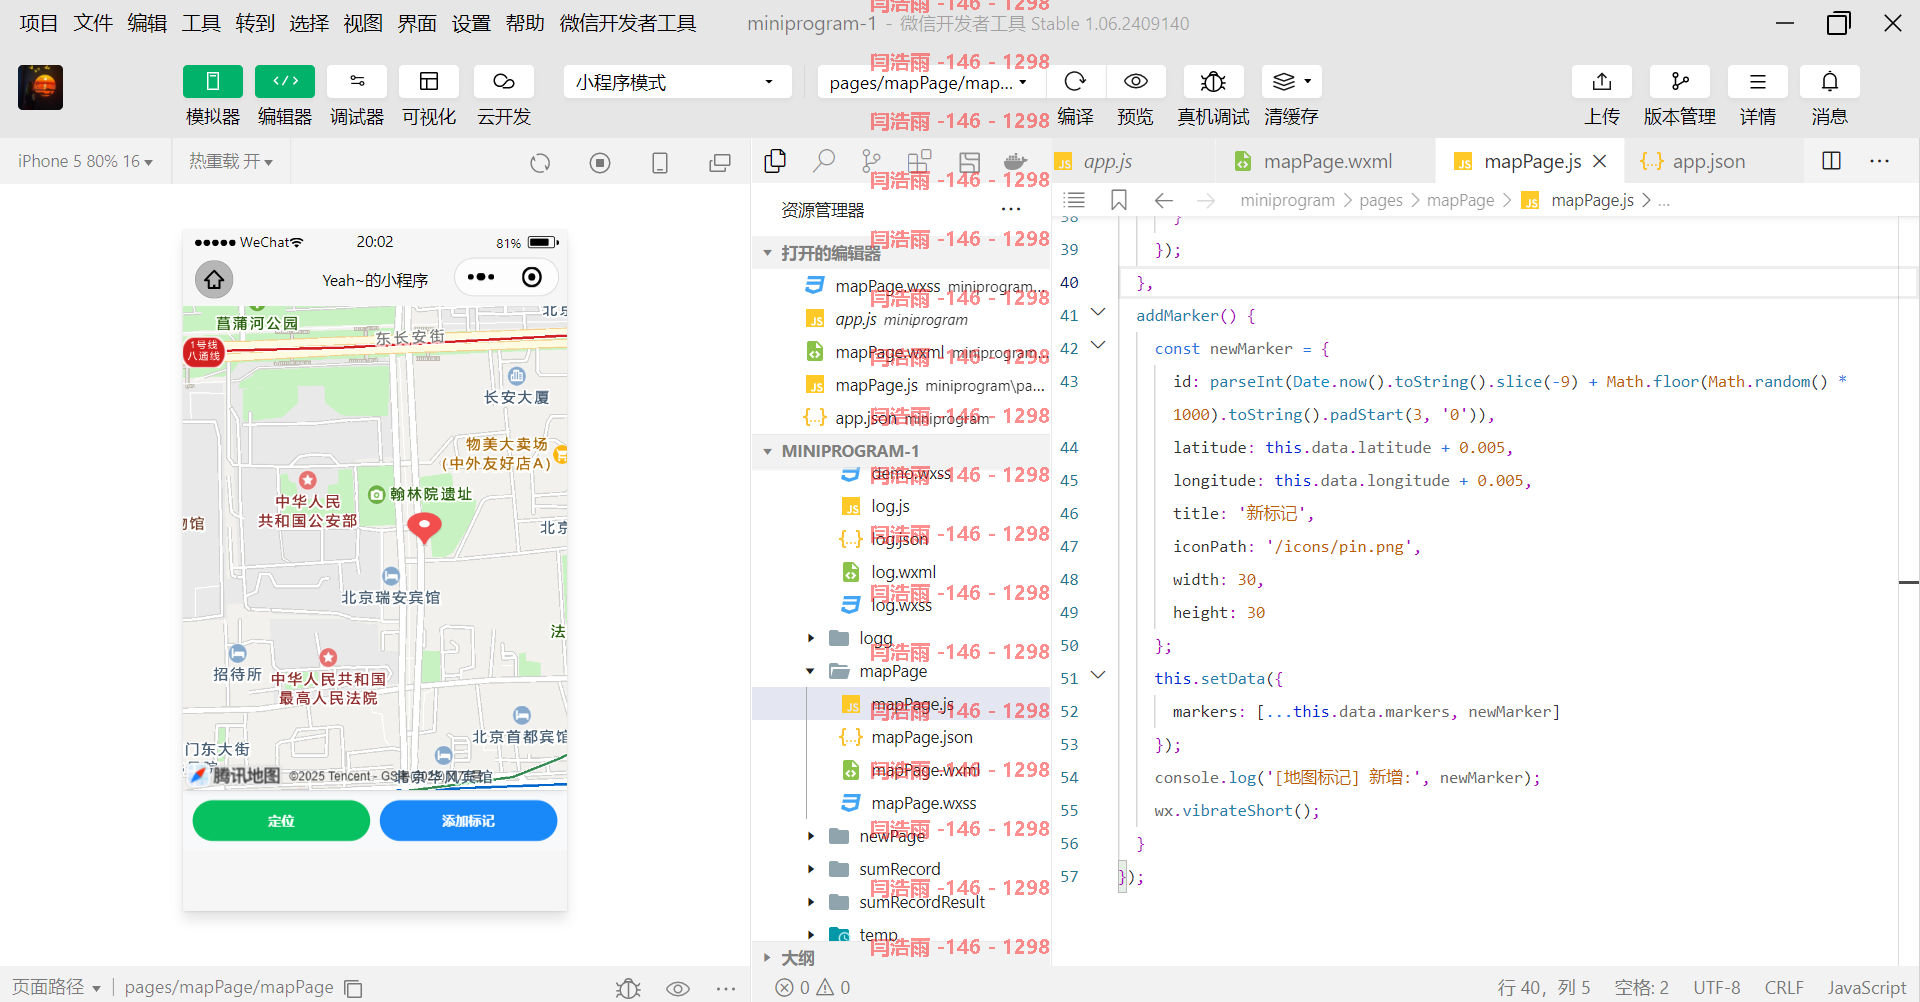Click the blue 添加标记 button in simulator
Screen dimensions: 1920x1002
(468, 820)
